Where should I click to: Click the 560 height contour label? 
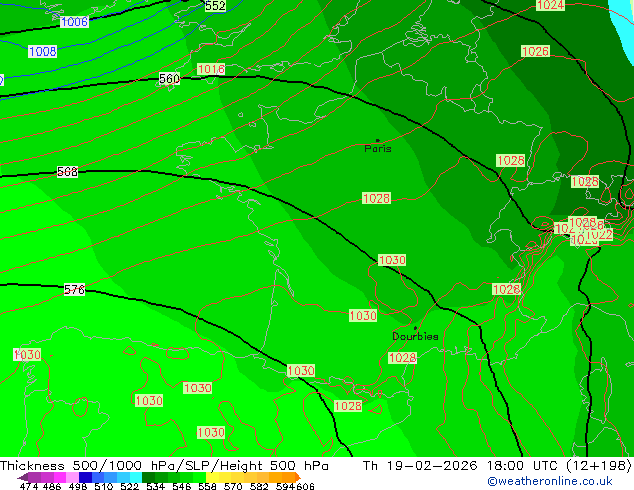[169, 78]
